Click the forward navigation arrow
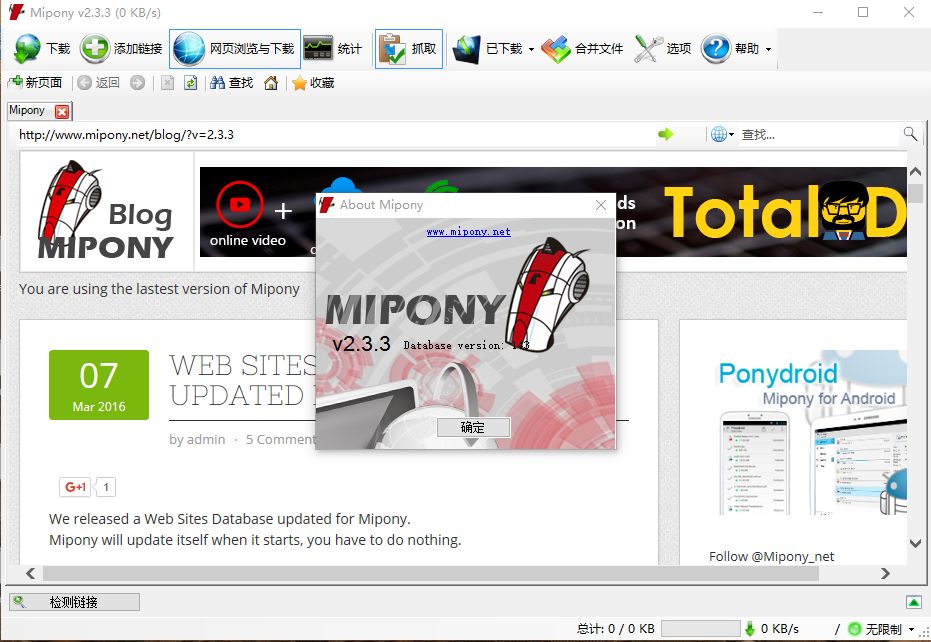 tap(137, 83)
